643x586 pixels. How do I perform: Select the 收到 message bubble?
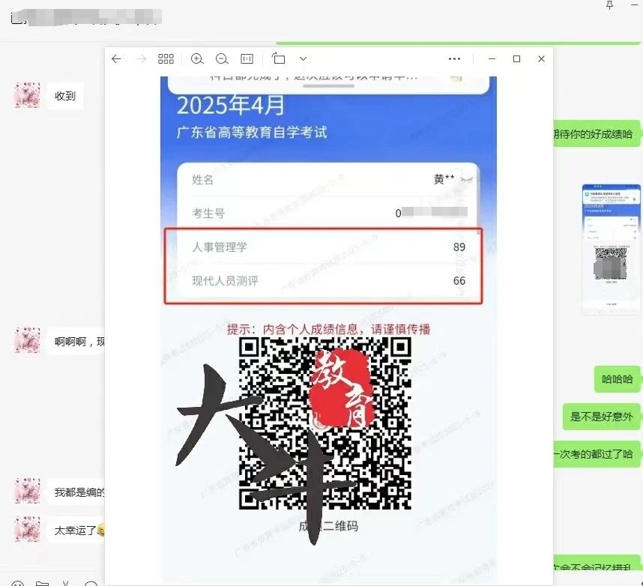tap(65, 96)
